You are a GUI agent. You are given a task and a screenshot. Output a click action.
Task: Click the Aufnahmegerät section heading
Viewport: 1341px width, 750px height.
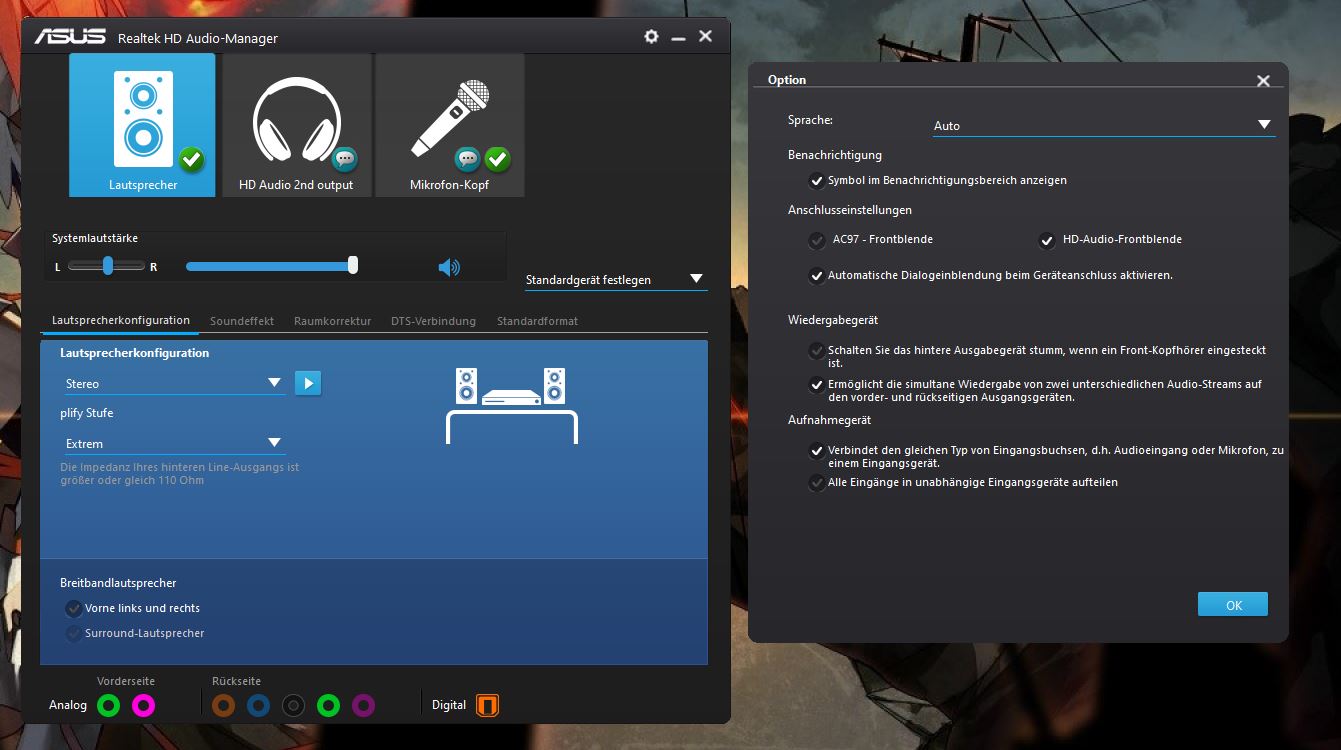click(x=830, y=420)
